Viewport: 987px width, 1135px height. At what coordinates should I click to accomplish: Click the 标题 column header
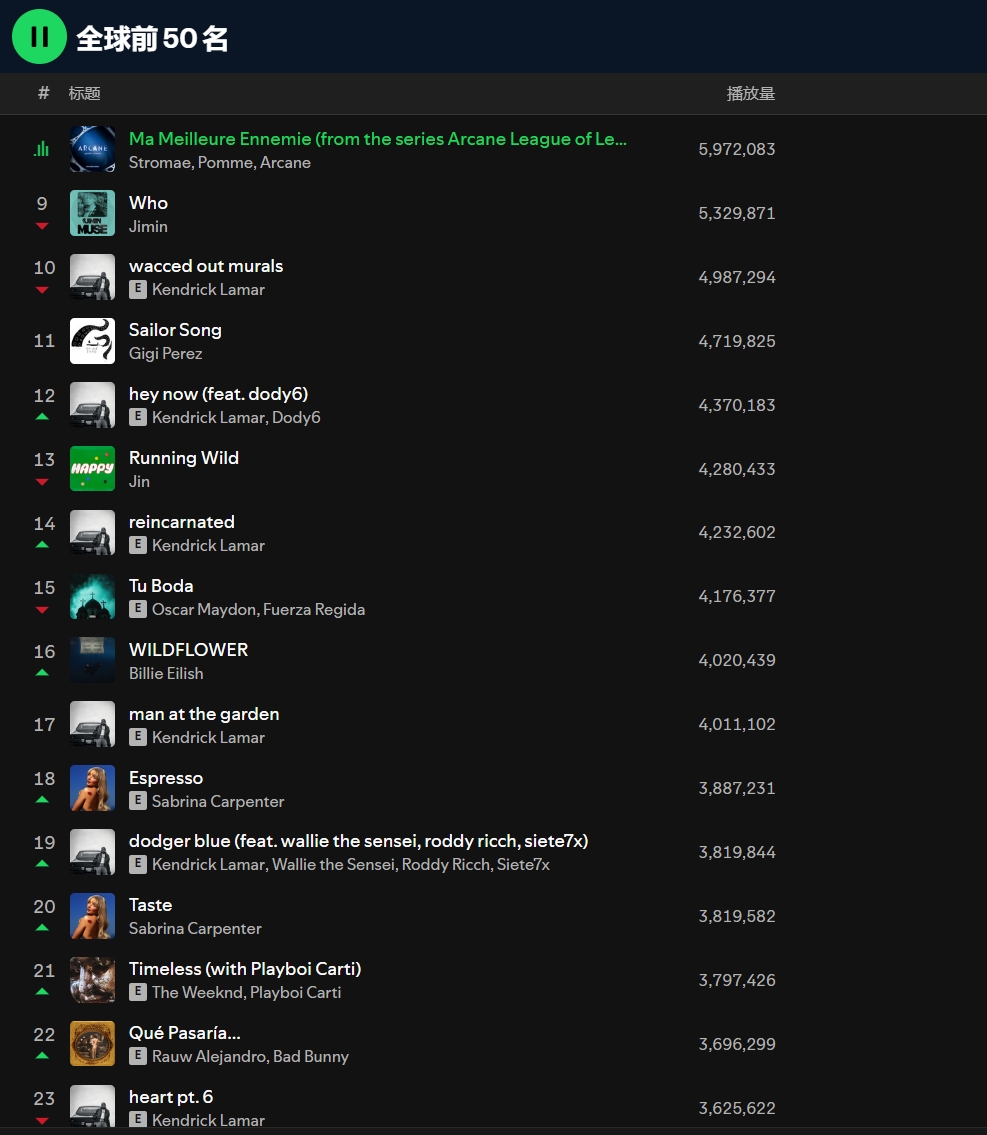tap(84, 93)
